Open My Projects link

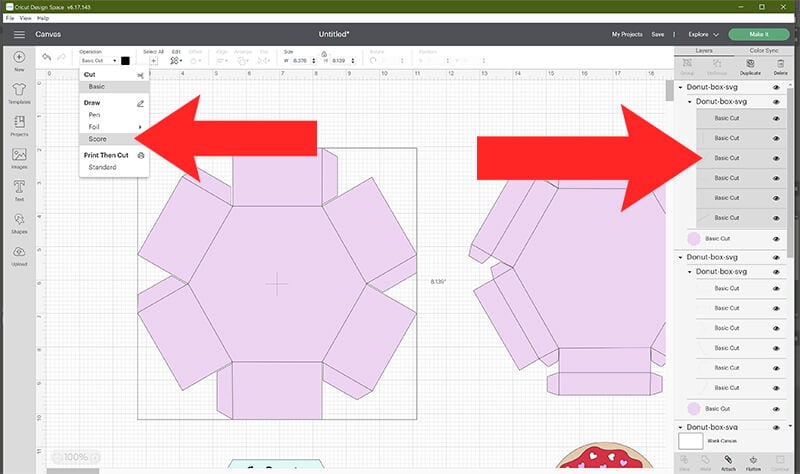pyautogui.click(x=627, y=34)
